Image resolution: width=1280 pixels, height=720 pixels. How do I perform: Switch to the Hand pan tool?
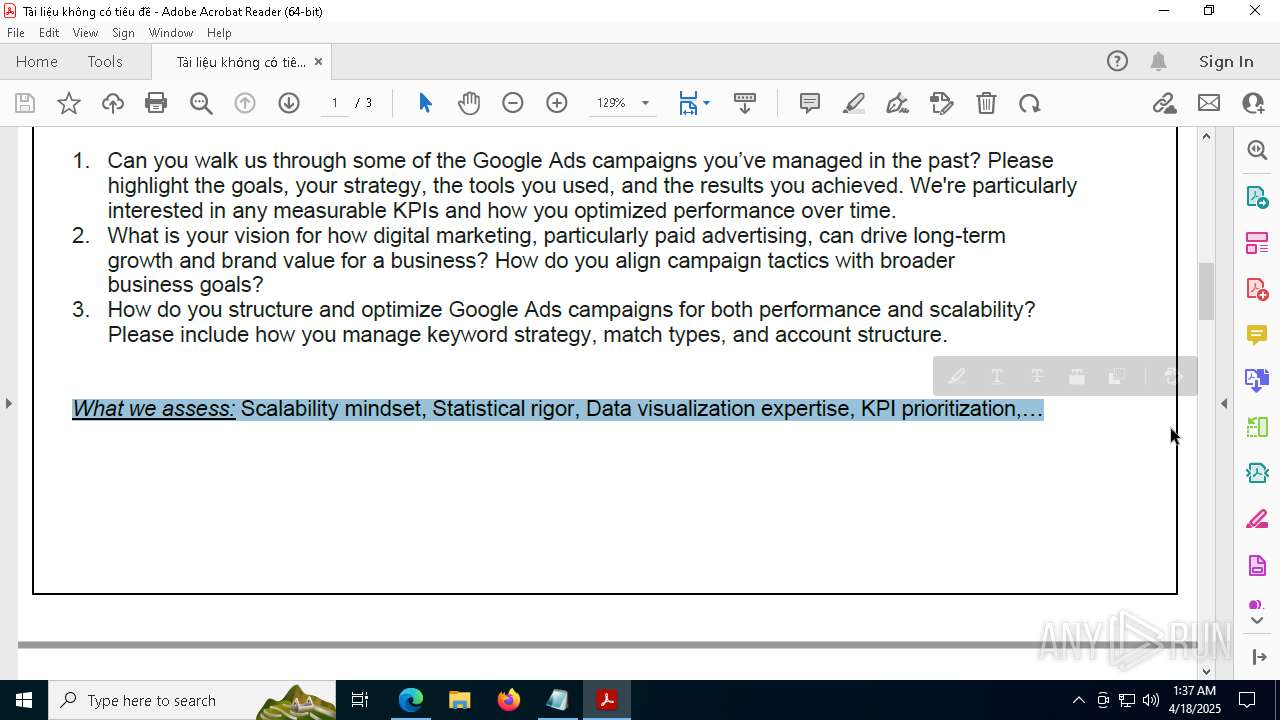pos(469,103)
